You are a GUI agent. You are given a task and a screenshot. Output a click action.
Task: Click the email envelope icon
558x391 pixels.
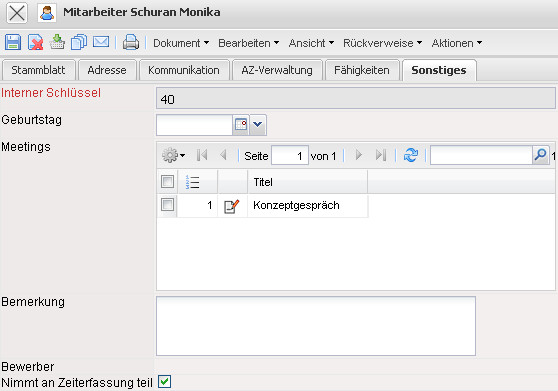coord(101,42)
